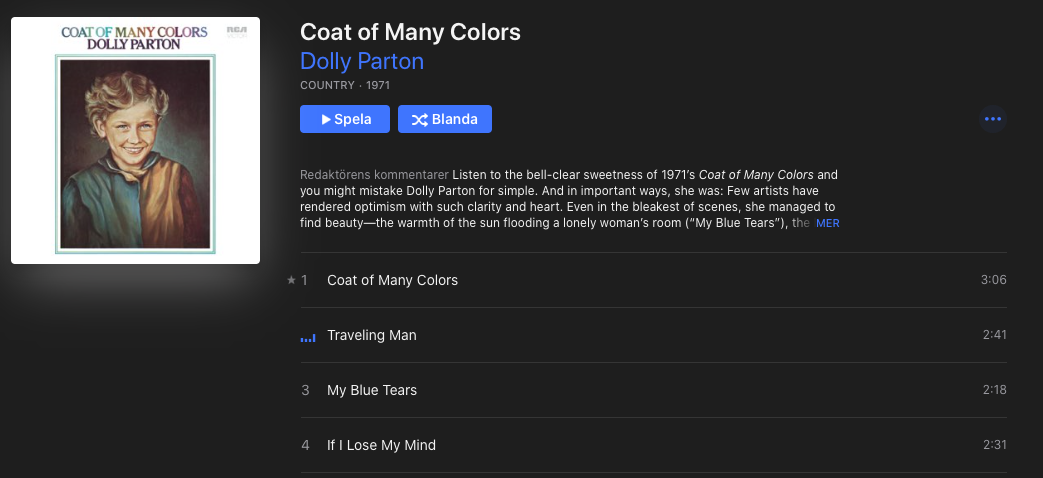This screenshot has height=478, width=1043.
Task: Start playback with the Spela button
Action: click(345, 119)
